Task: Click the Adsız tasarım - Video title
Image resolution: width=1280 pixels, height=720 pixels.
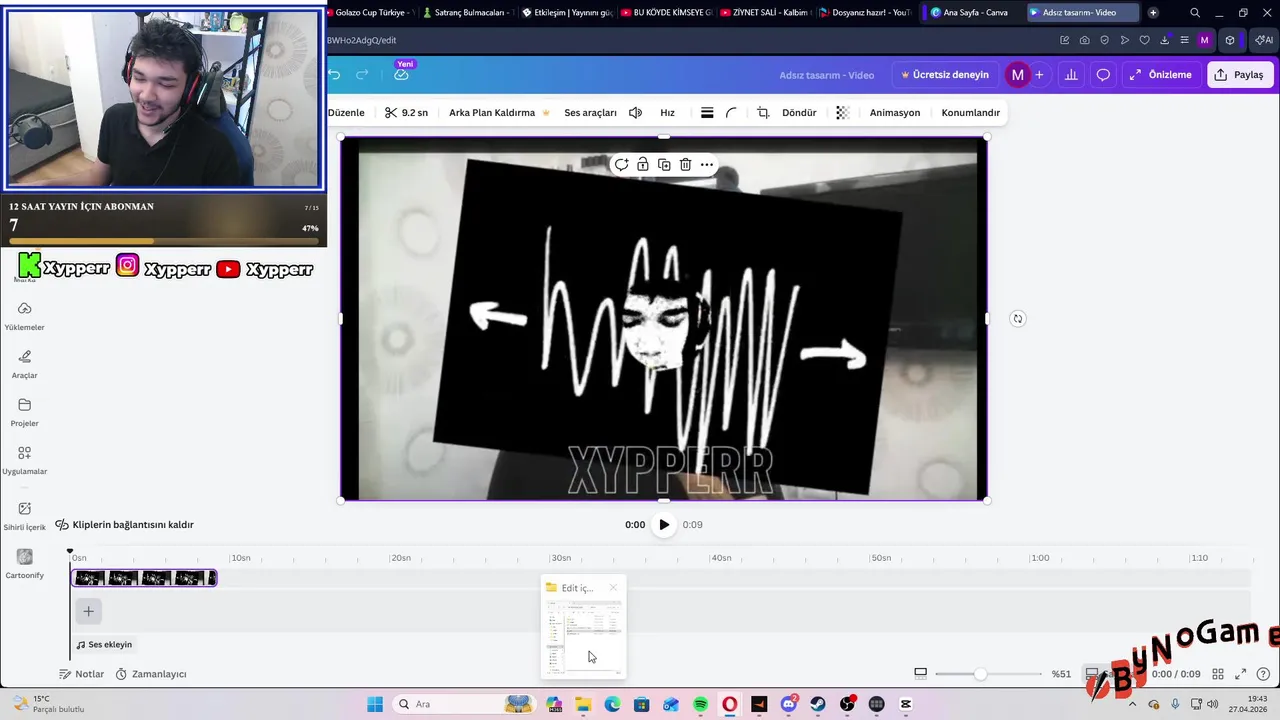Action: [x=826, y=75]
